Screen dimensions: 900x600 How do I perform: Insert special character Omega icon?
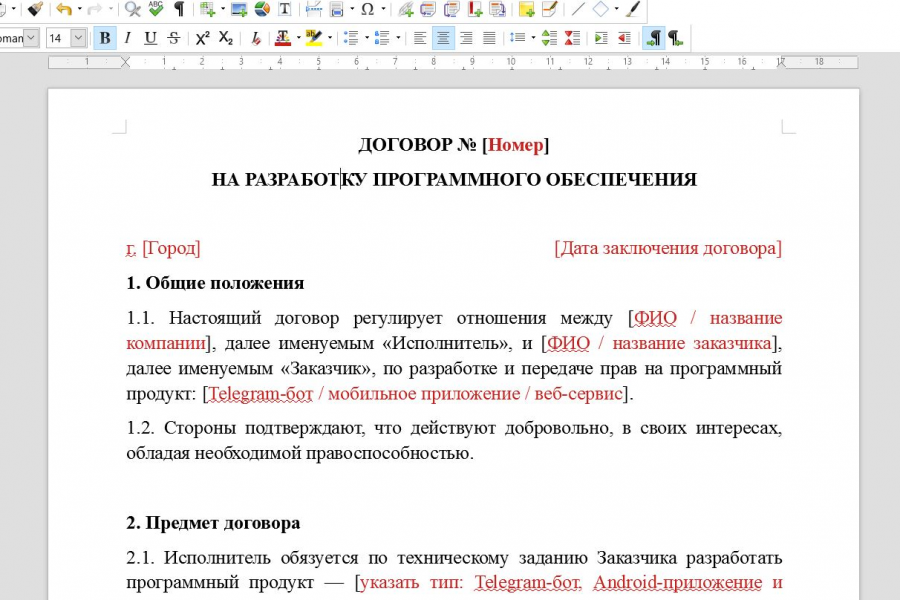click(367, 9)
